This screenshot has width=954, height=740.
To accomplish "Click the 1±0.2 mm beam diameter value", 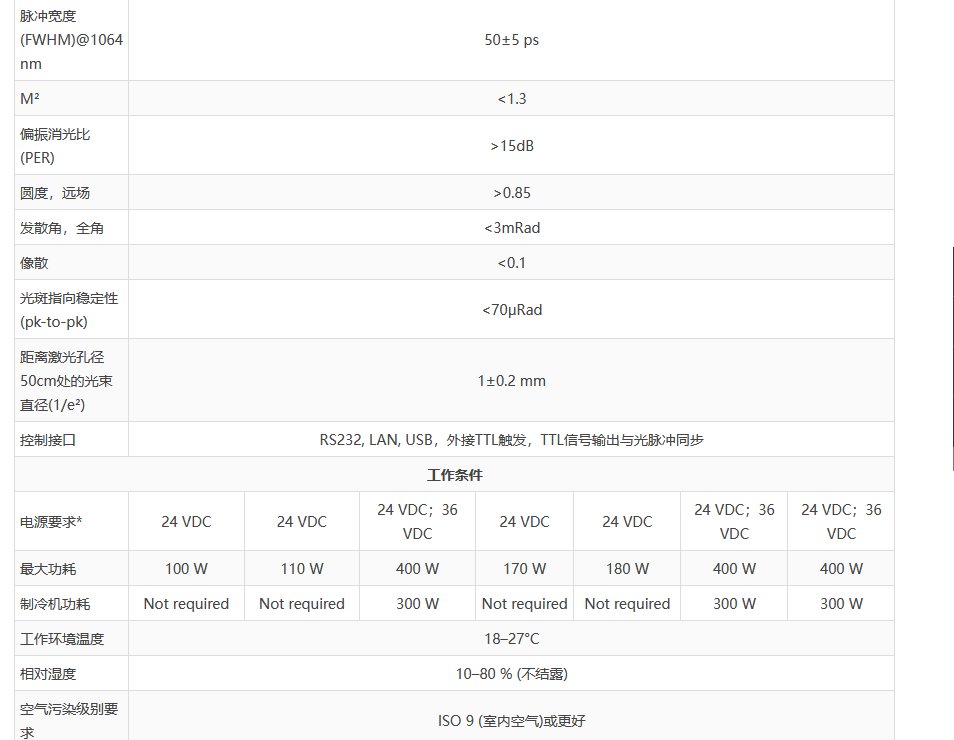I will tap(511, 381).
